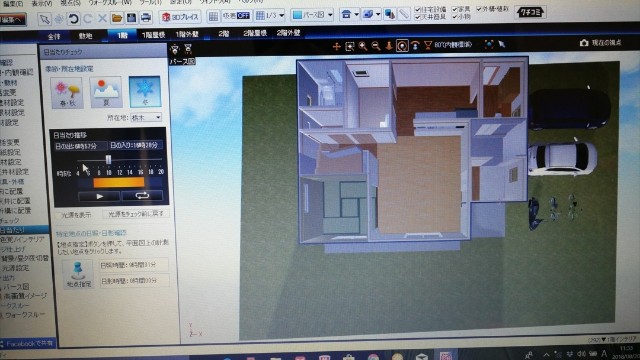Image resolution: width=640 pixels, height=360 pixels.
Task: Click the orange pan cross icon
Action: (x=336, y=47)
